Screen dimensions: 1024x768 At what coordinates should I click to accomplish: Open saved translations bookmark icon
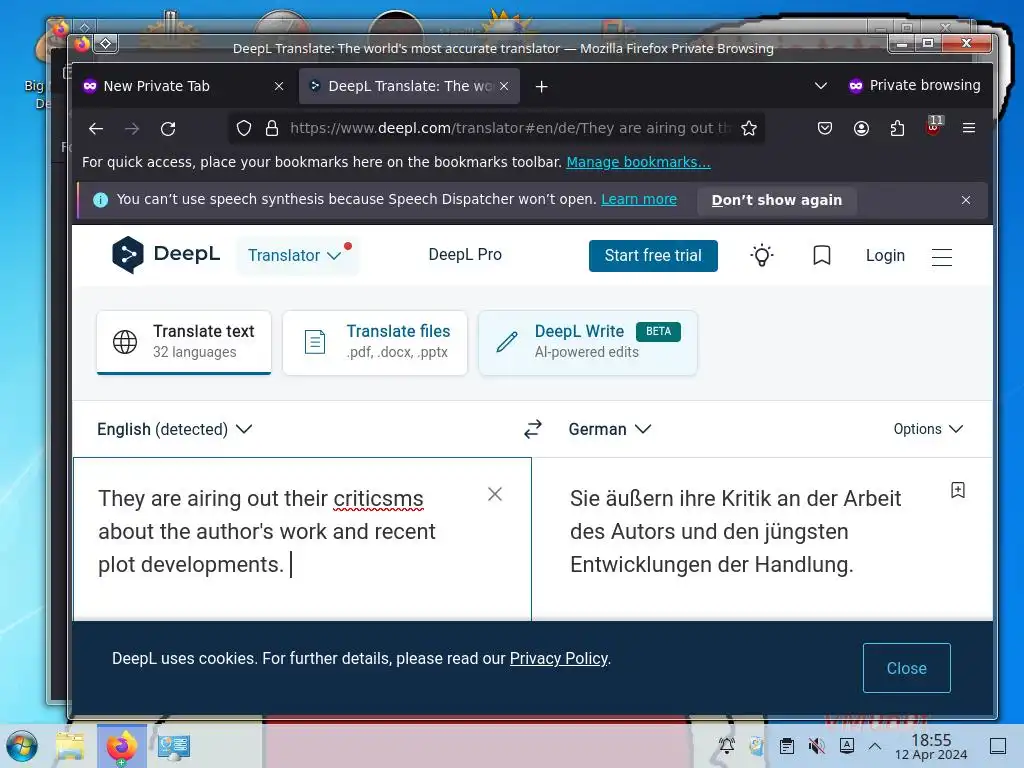point(822,255)
